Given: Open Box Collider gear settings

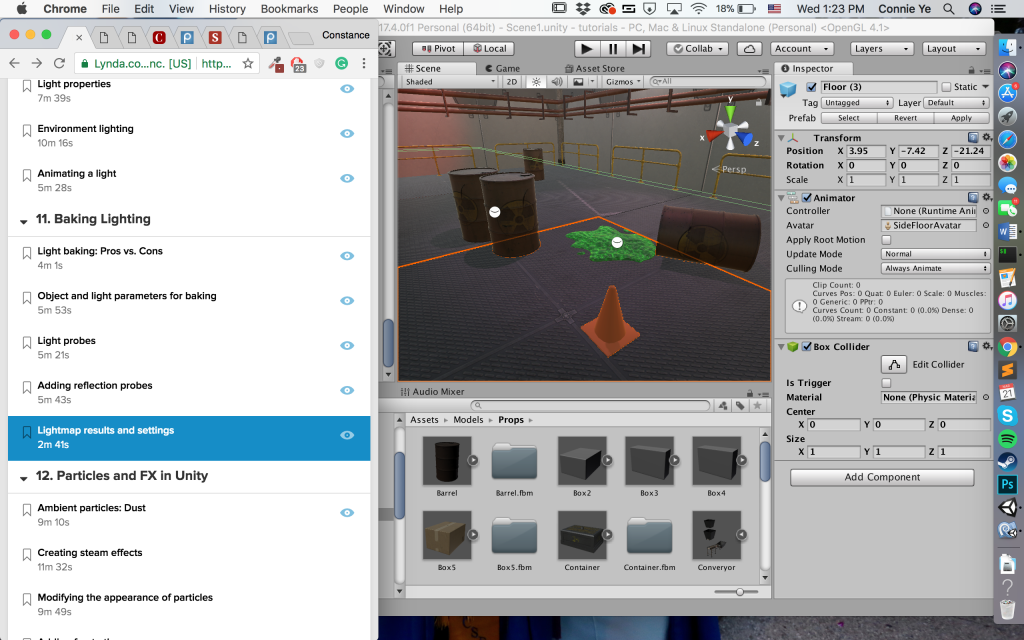Looking at the screenshot, I should click(987, 346).
